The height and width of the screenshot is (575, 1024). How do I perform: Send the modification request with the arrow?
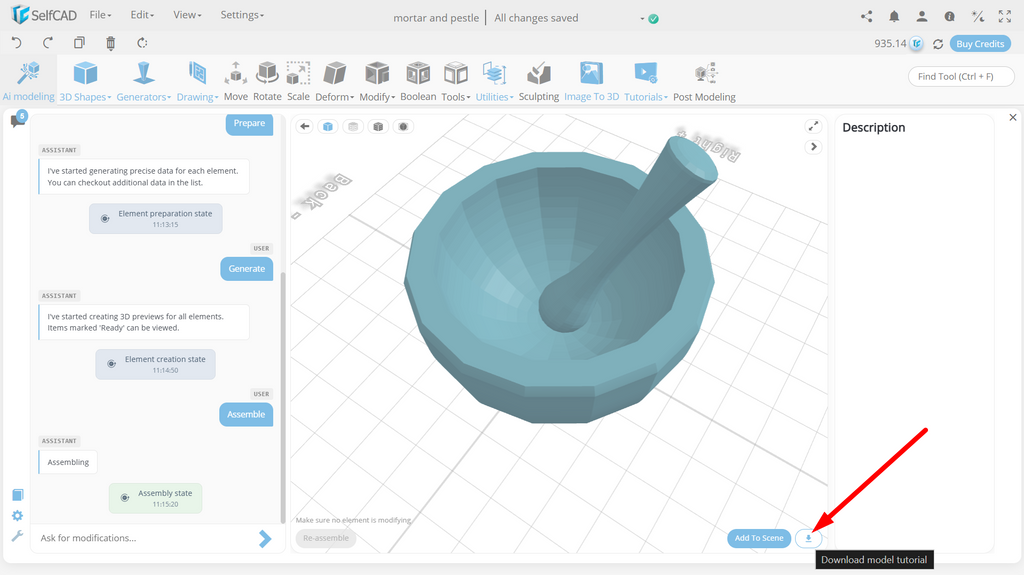click(x=264, y=538)
